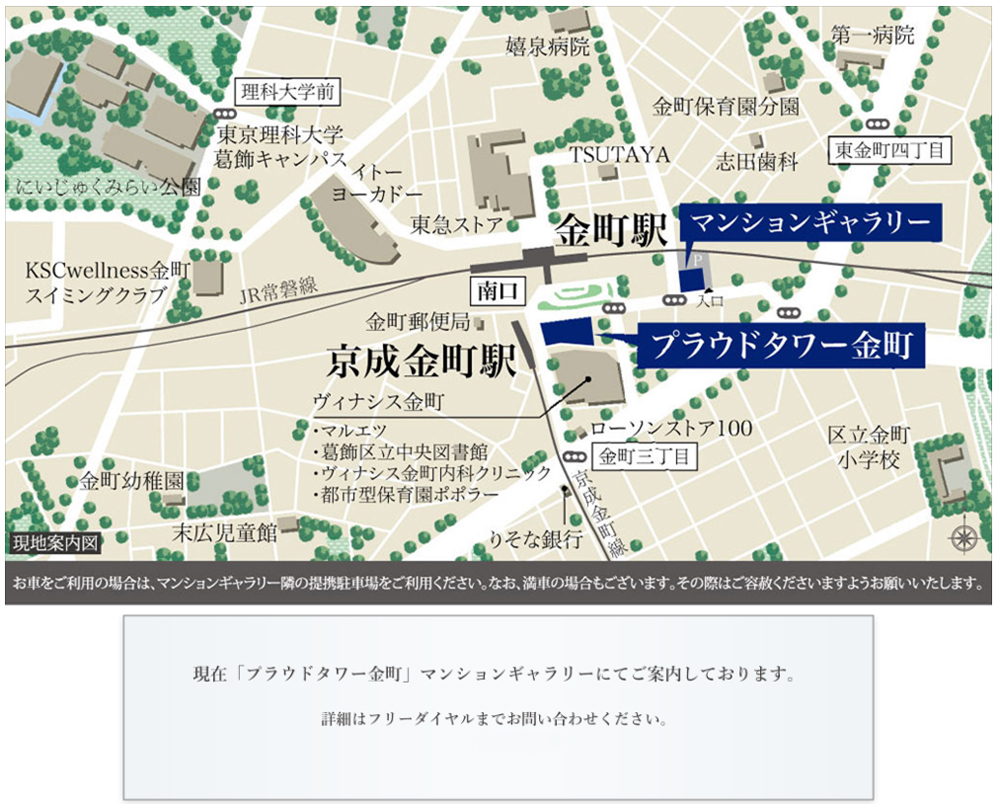Click the blue マンションギャラリー building square

(x=692, y=279)
